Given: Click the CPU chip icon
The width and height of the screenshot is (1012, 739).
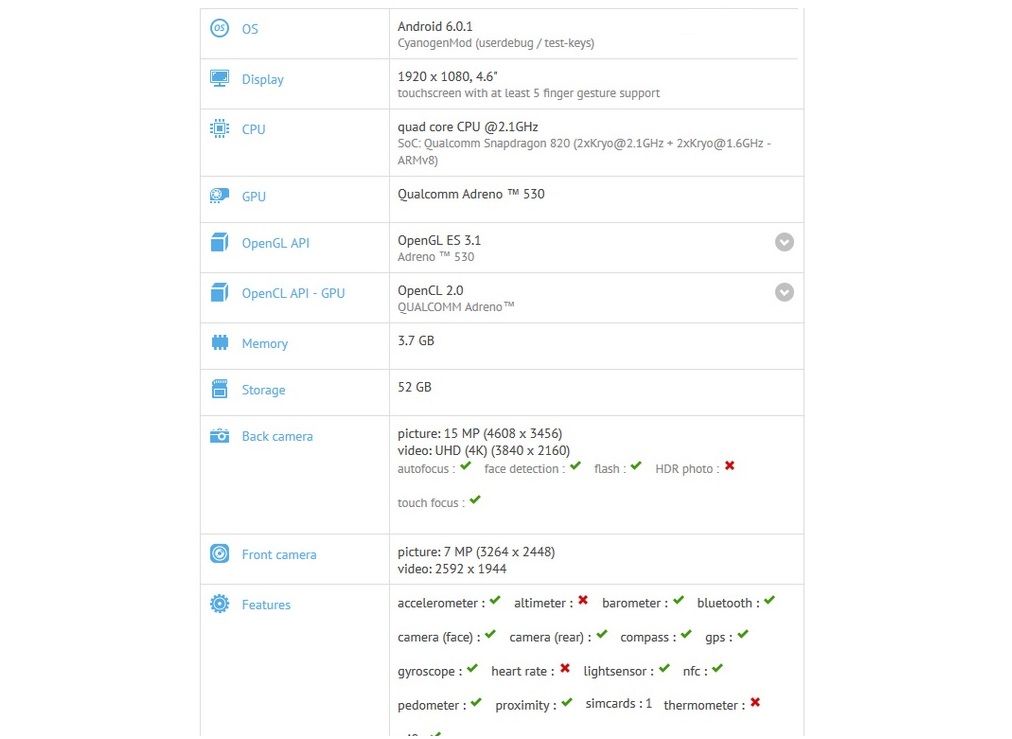Looking at the screenshot, I should point(219,128).
